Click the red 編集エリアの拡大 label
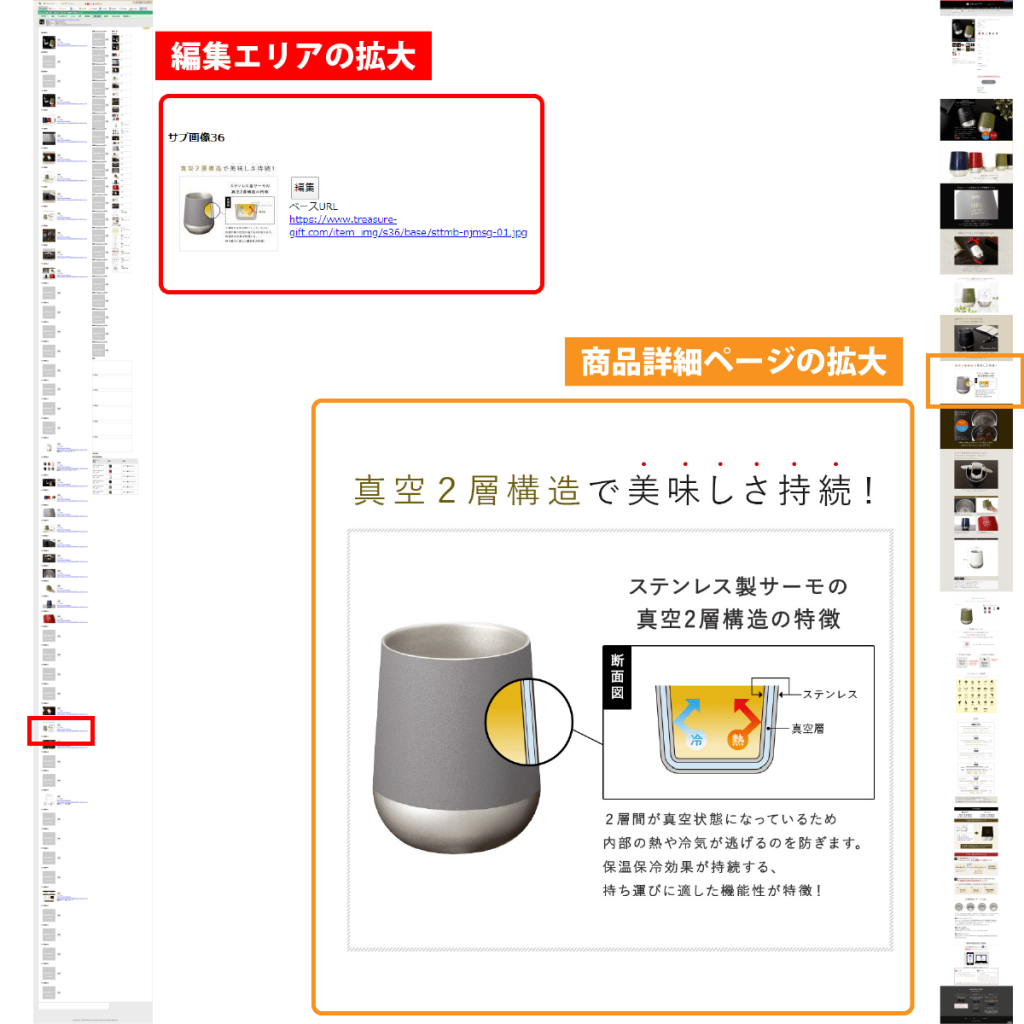 [293, 57]
